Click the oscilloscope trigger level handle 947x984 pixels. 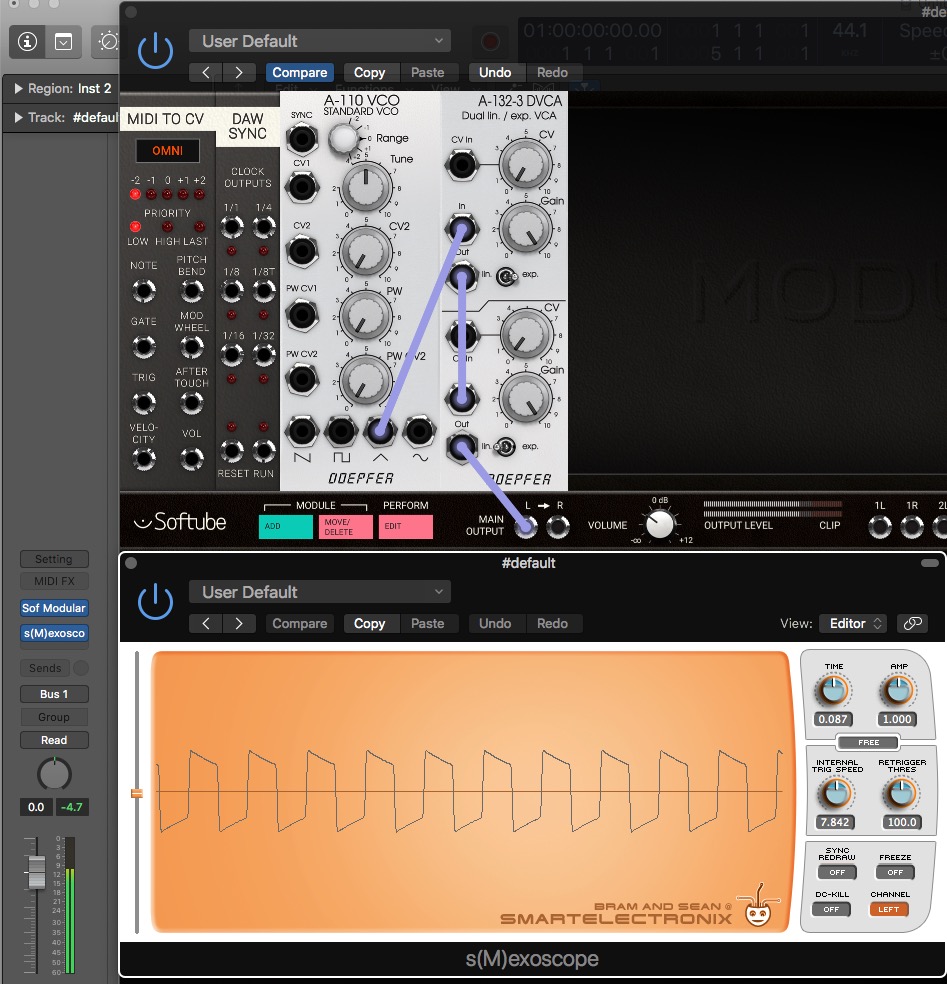click(x=137, y=793)
